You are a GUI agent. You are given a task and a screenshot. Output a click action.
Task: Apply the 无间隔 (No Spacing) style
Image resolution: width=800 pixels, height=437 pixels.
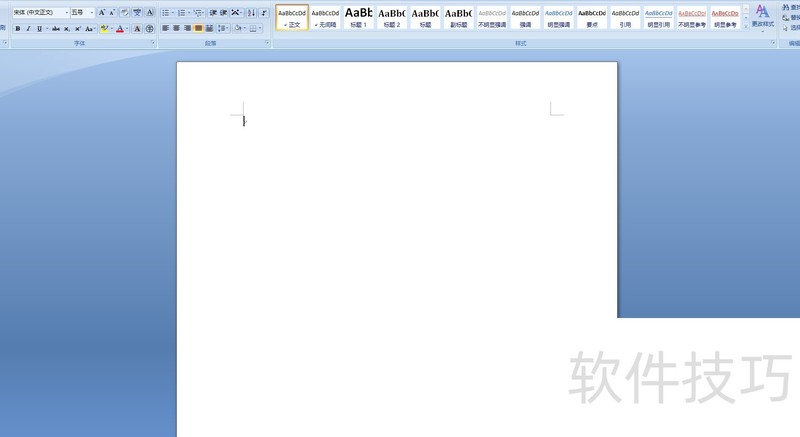point(325,17)
